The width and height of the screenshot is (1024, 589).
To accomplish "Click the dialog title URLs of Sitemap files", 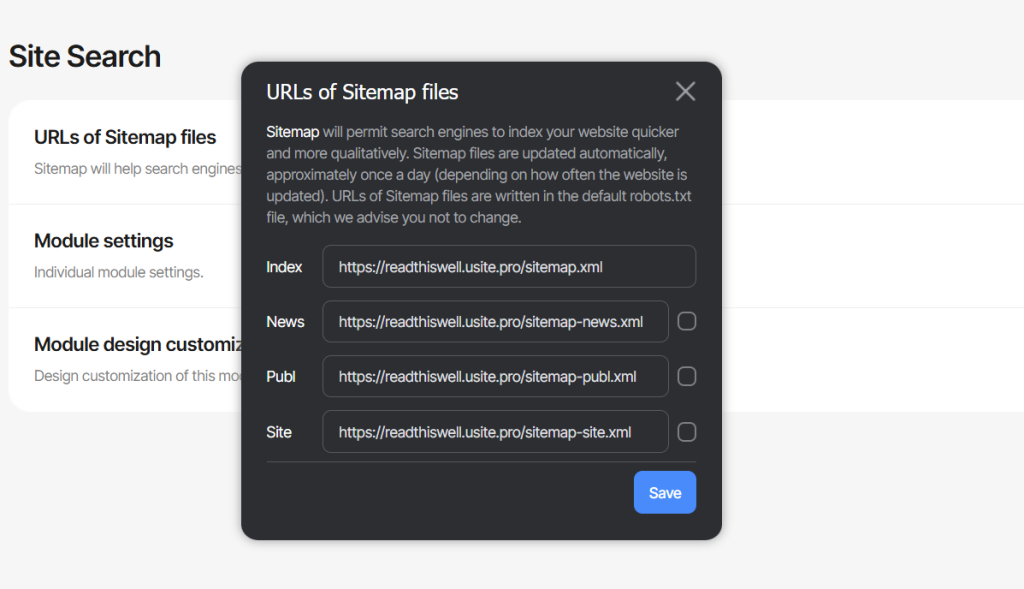I will [362, 92].
